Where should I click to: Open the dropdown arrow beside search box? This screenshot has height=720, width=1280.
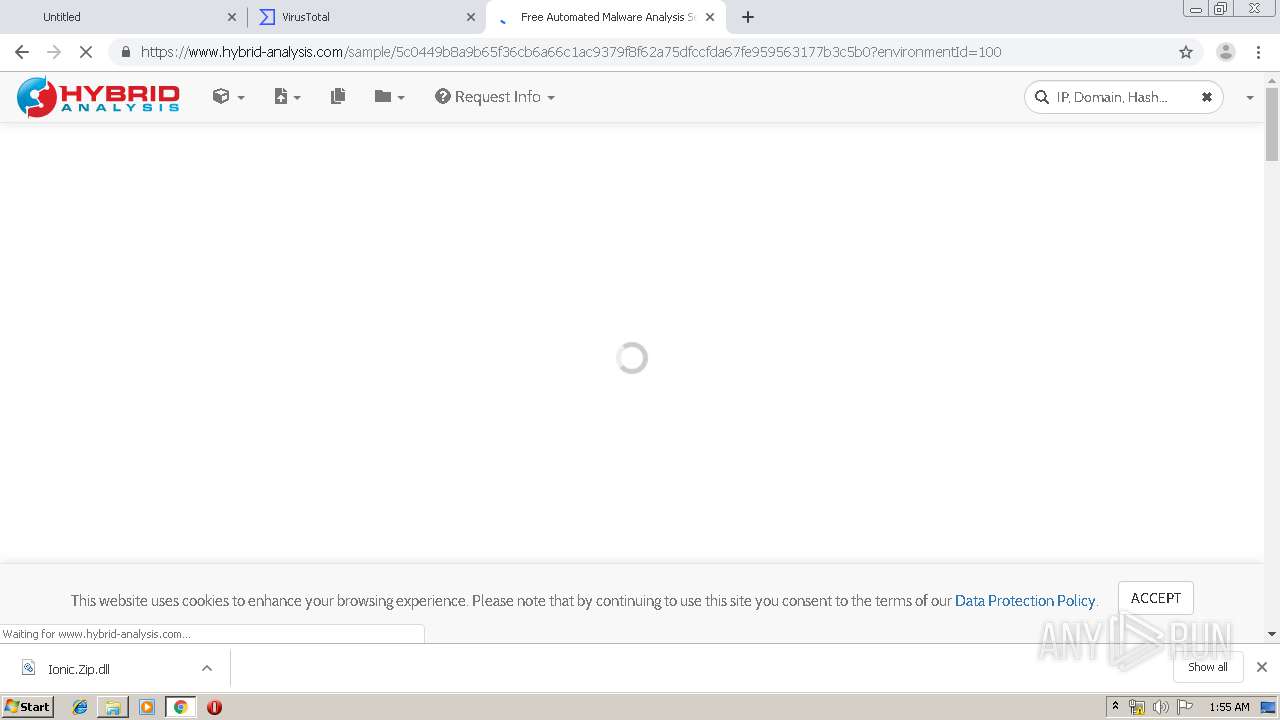pos(1249,97)
